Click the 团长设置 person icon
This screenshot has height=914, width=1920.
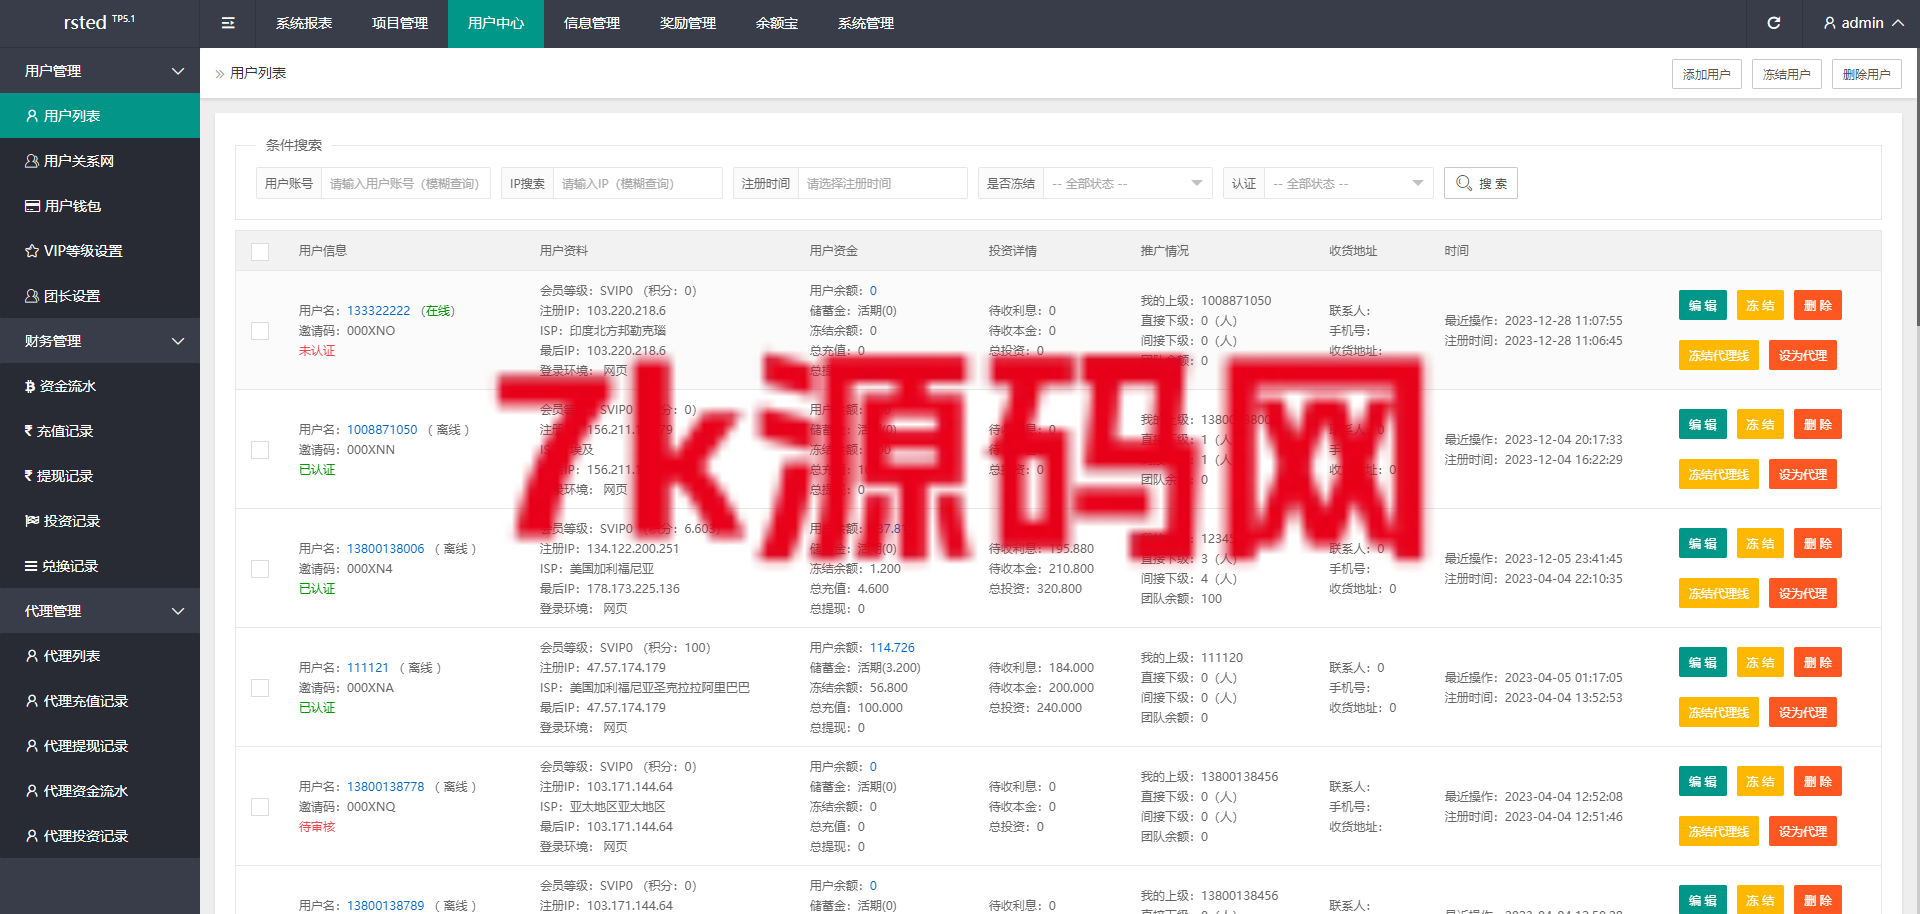(32, 296)
